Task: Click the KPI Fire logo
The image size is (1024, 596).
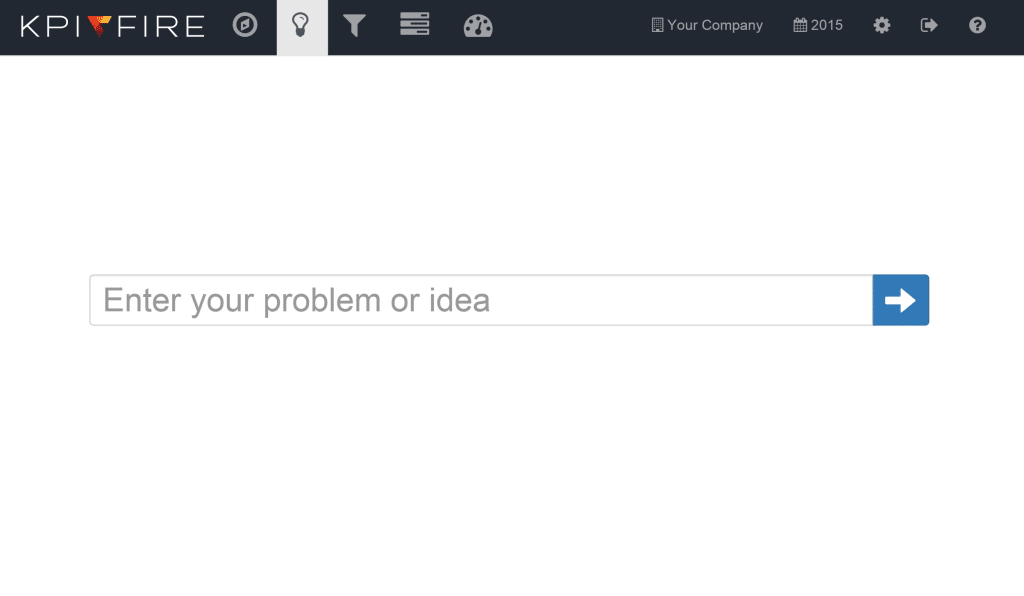Action: point(112,26)
